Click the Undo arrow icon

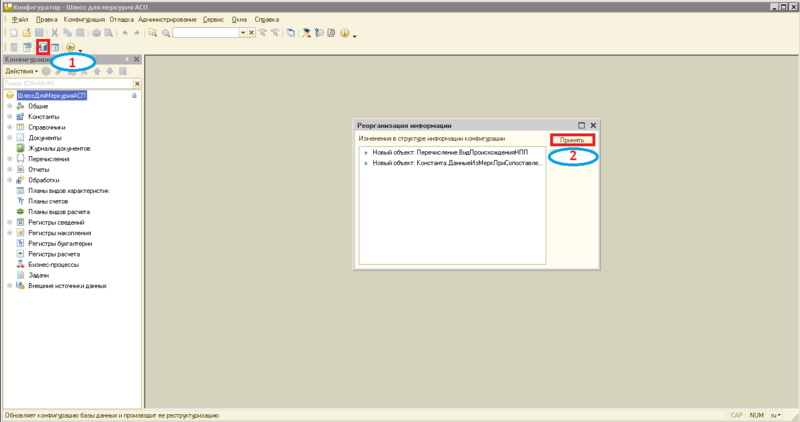click(125, 32)
